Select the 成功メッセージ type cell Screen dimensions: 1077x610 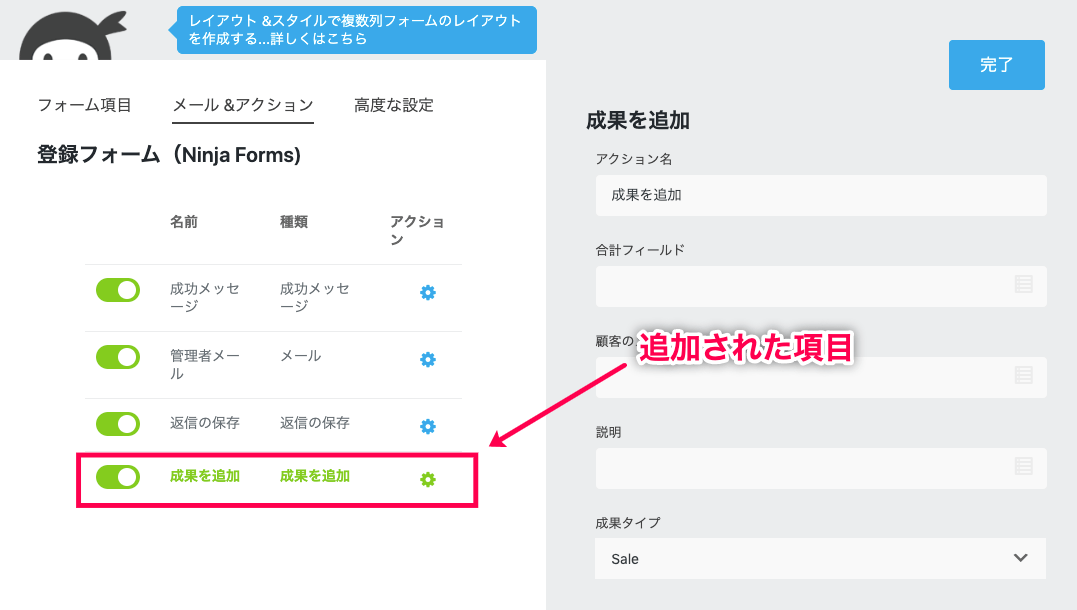(x=315, y=297)
